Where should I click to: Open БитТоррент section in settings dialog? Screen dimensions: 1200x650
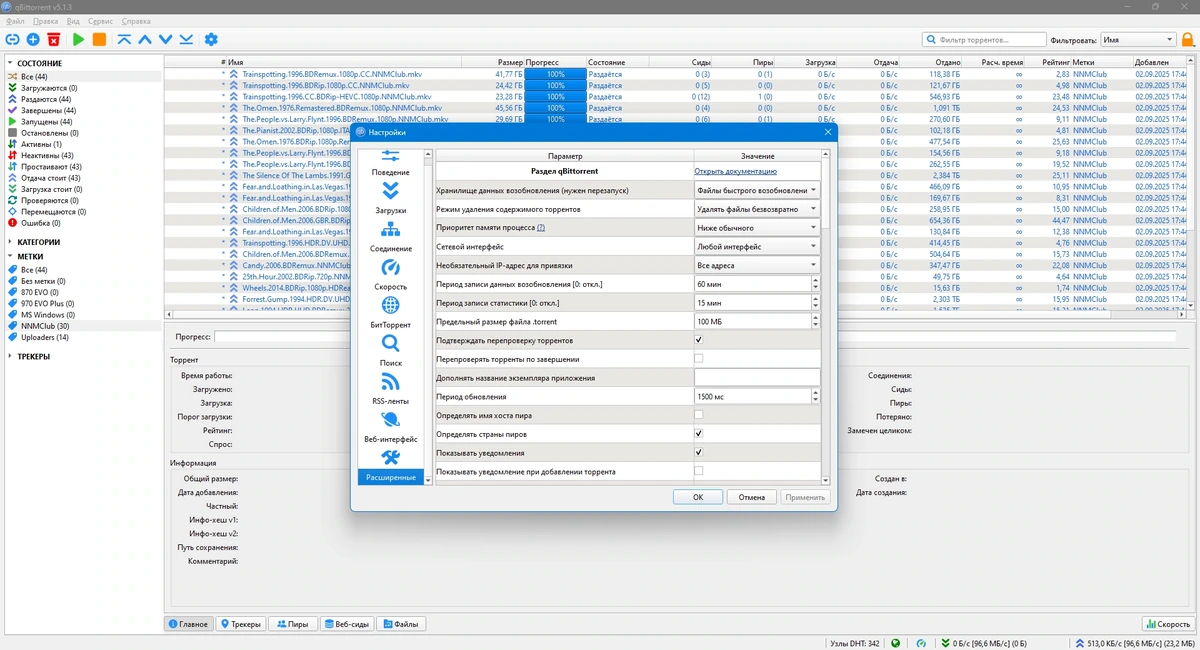[x=390, y=313]
